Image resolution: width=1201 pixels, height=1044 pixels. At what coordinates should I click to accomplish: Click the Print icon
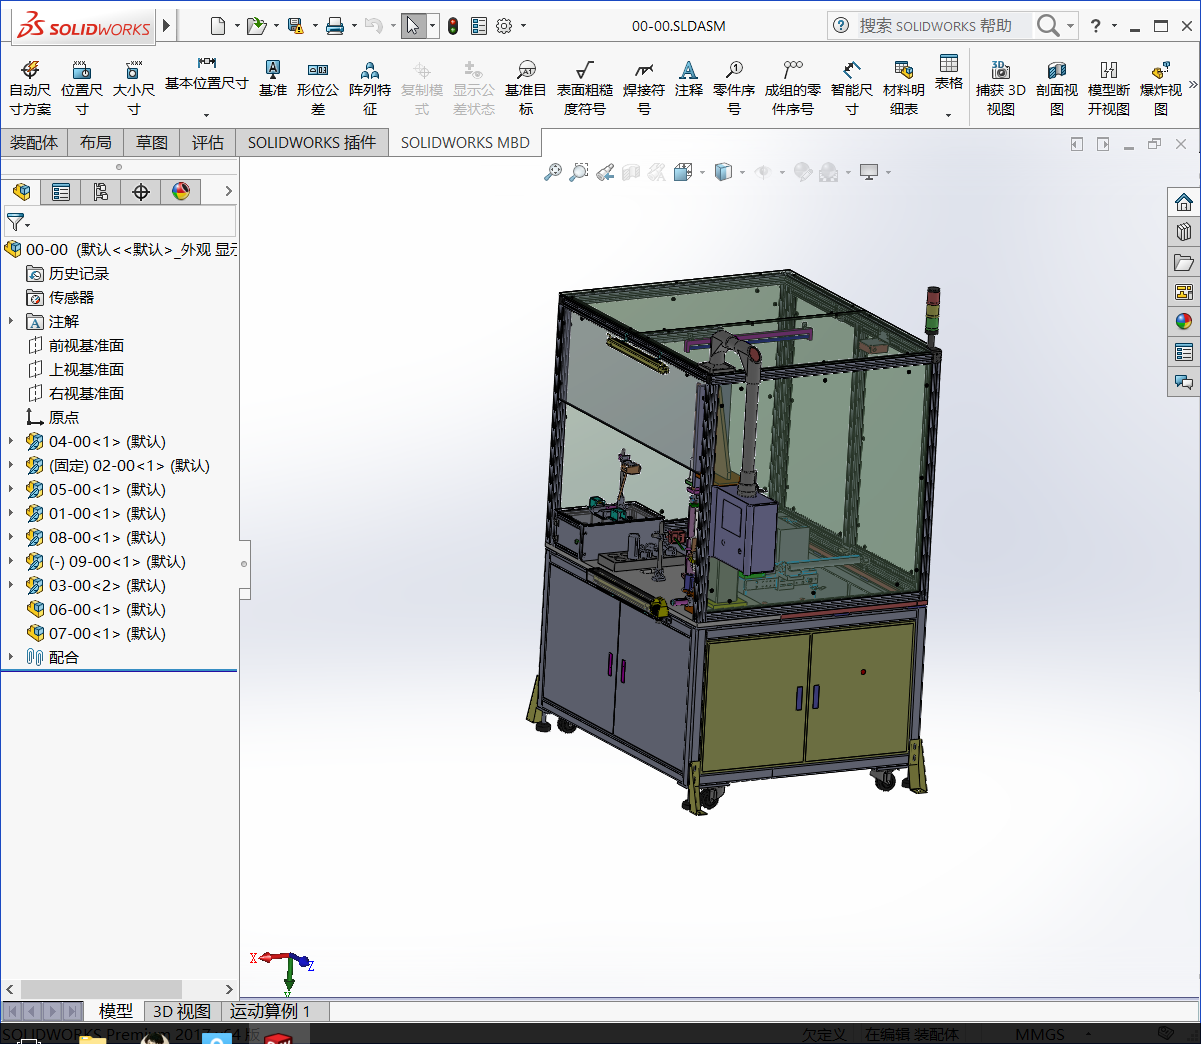335,26
